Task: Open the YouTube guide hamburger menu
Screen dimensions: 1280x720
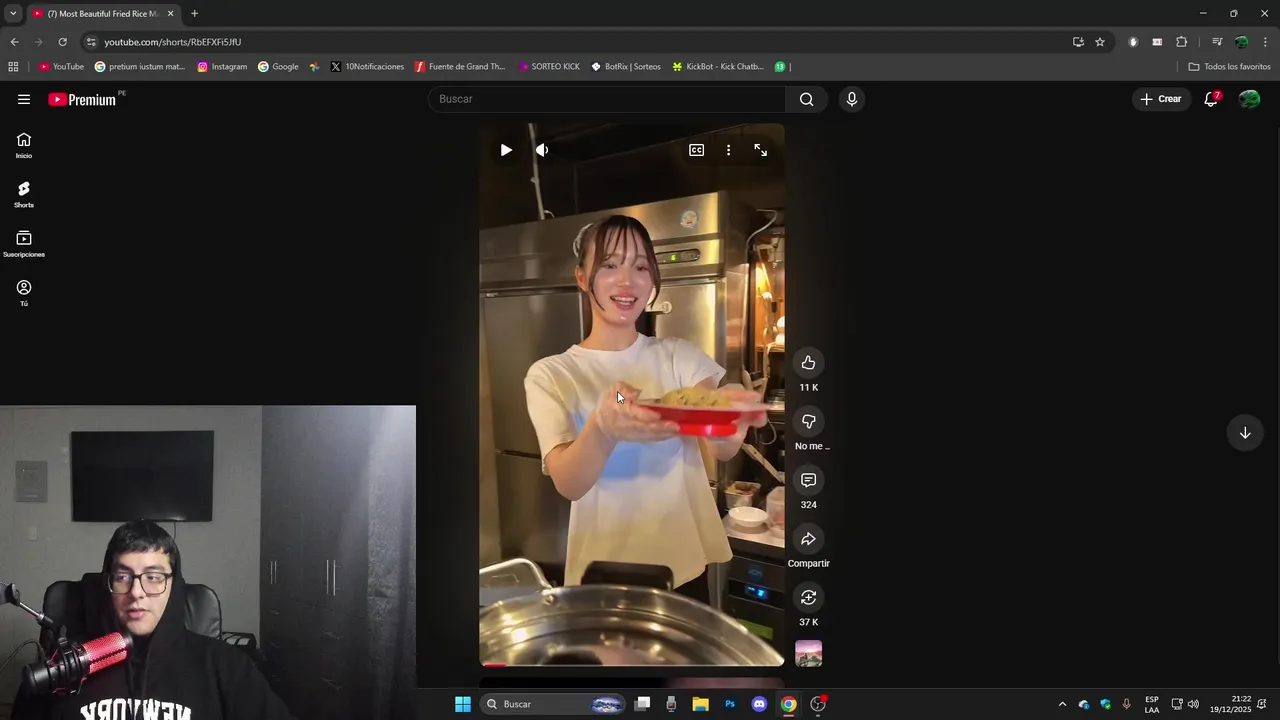Action: click(24, 99)
